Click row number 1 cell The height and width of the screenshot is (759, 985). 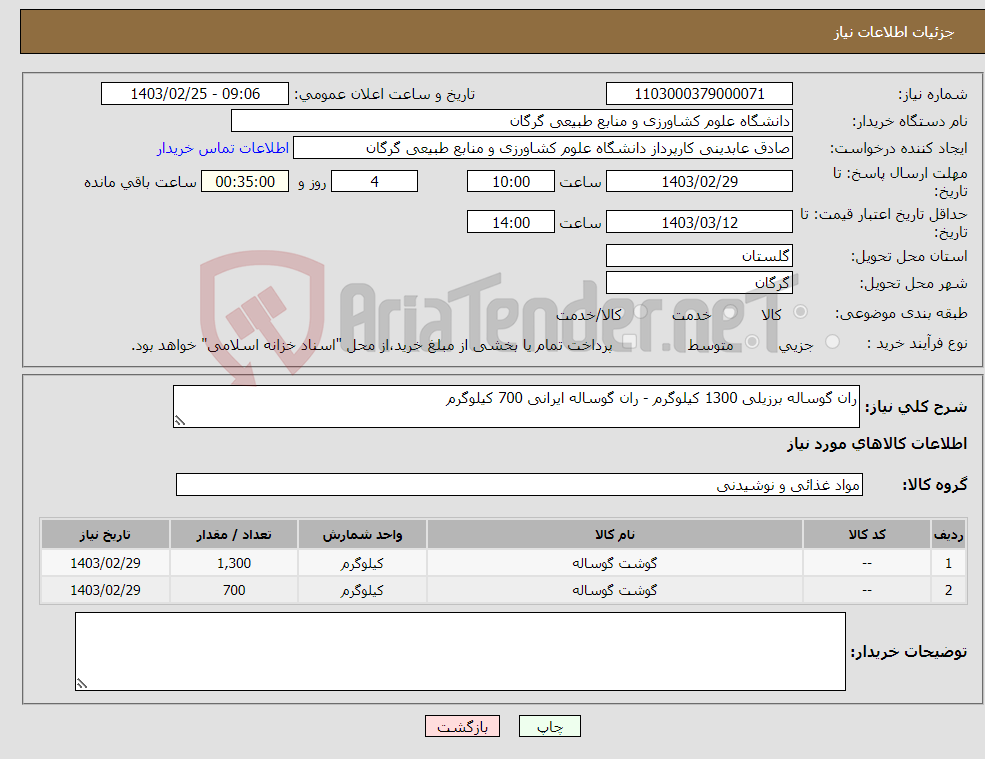point(948,563)
